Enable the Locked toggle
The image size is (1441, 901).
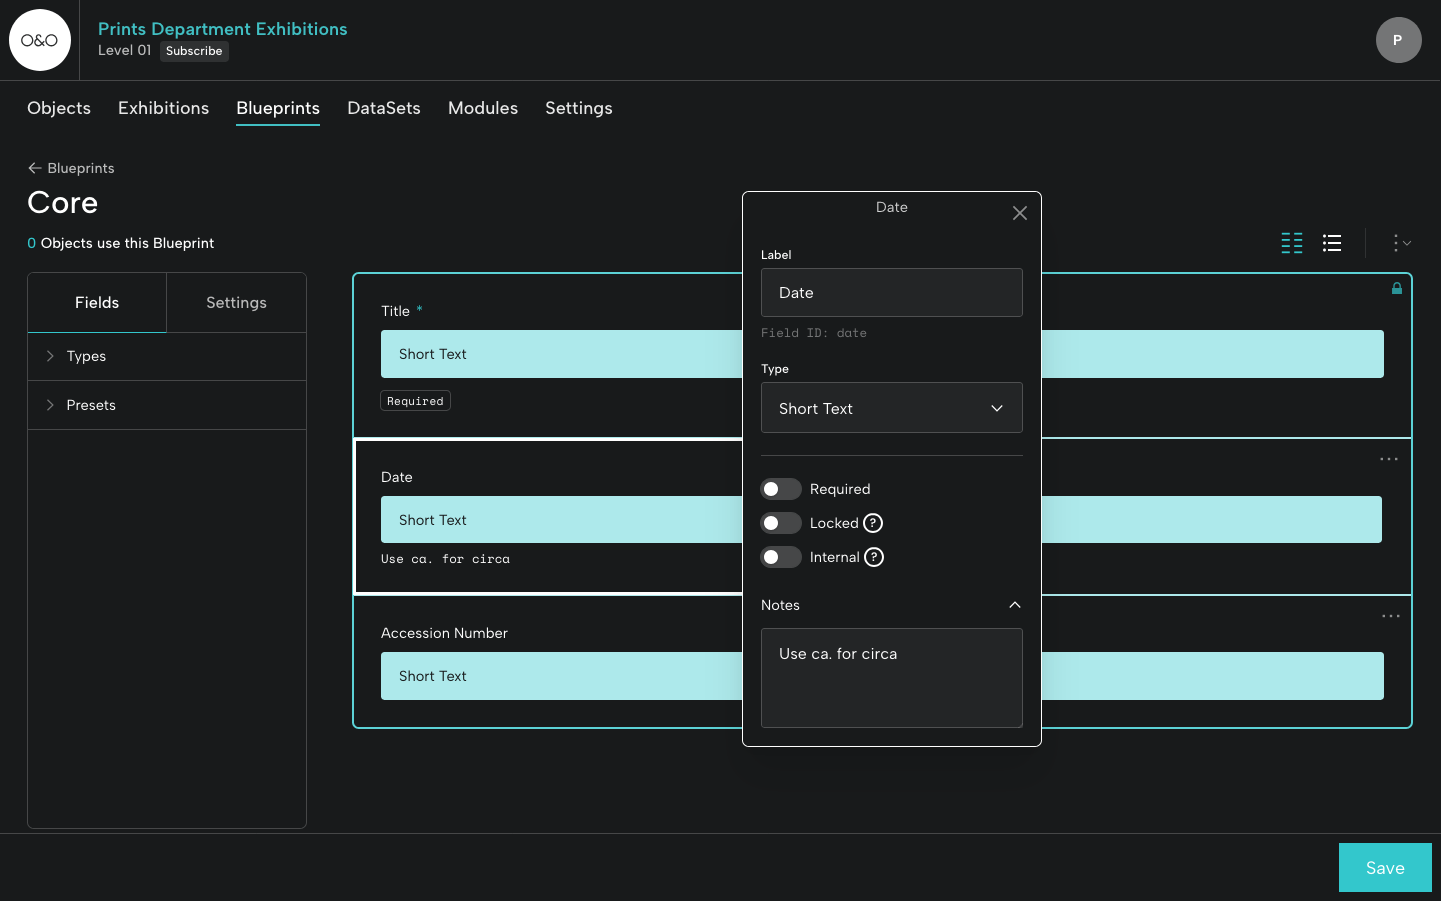click(x=781, y=523)
